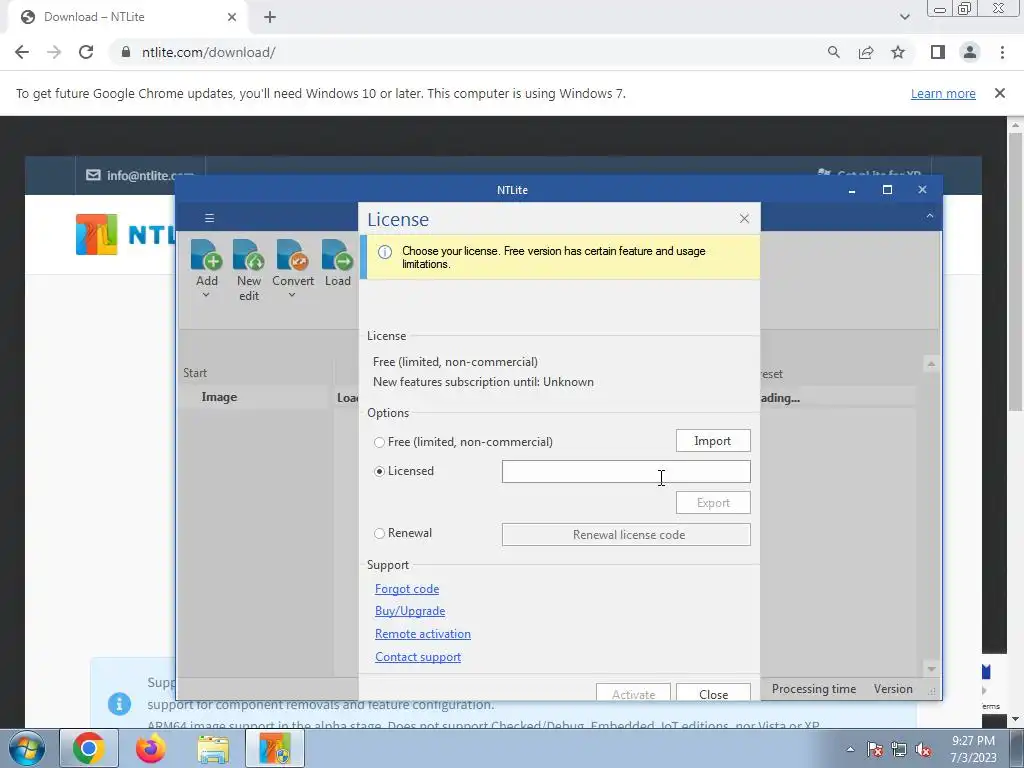Click the Action Center flag tray icon
1024x768 pixels.
point(875,749)
